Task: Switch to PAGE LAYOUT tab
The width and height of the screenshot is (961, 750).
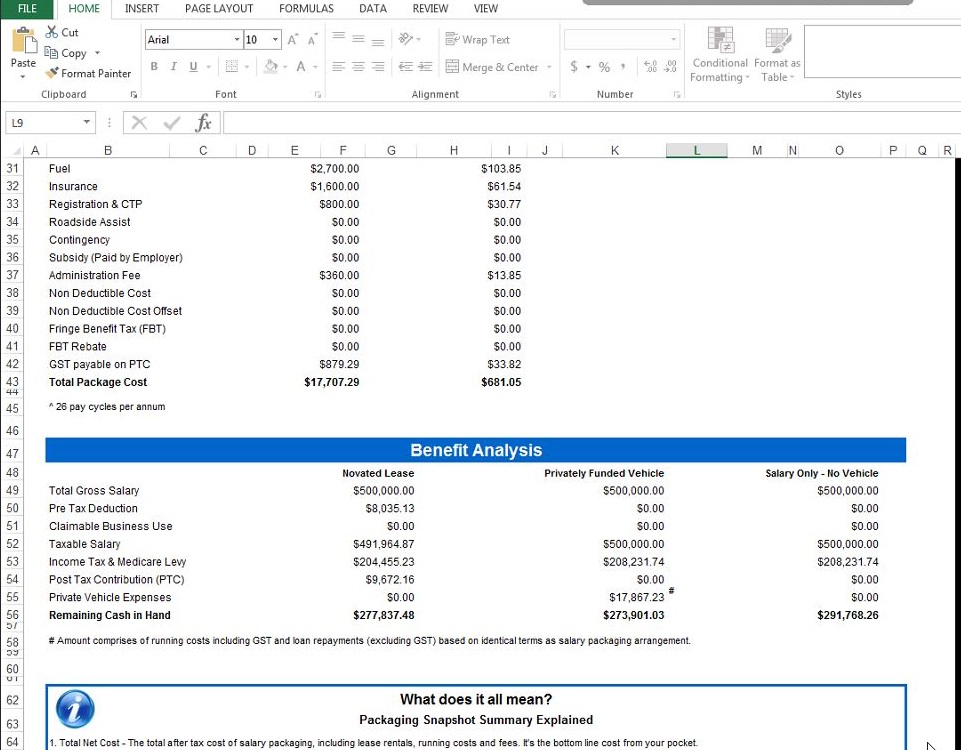Action: [x=219, y=9]
